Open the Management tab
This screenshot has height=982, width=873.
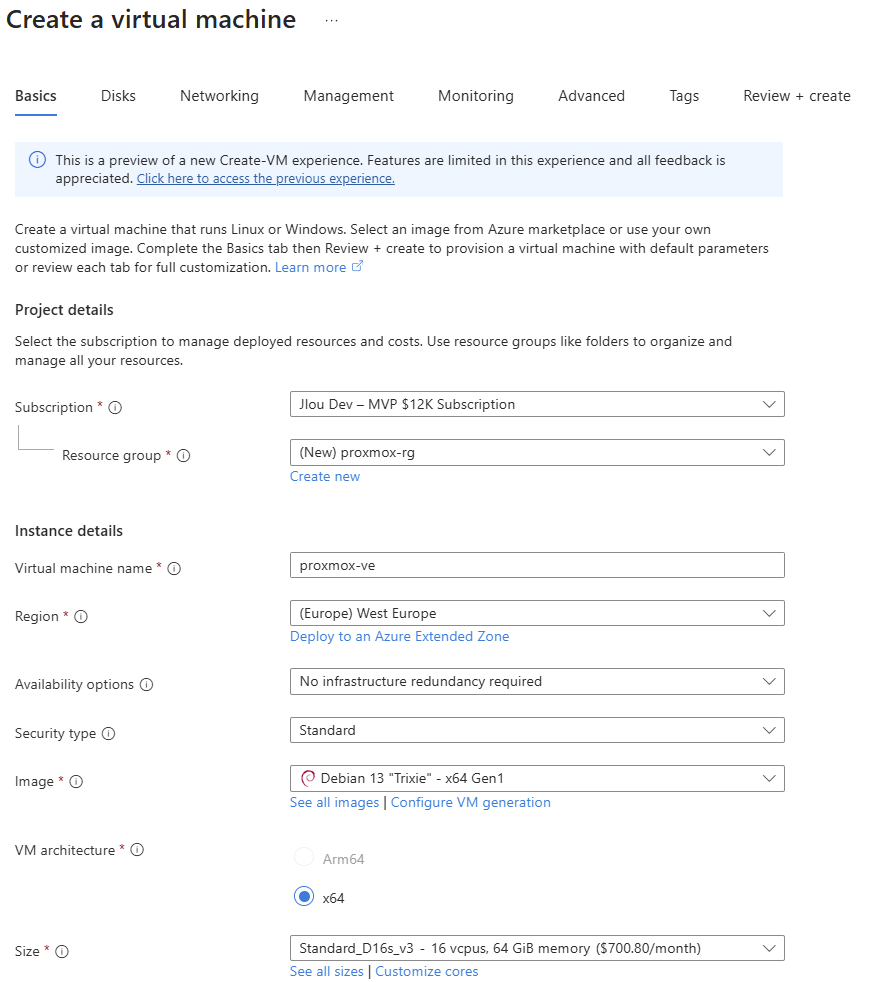(x=349, y=96)
